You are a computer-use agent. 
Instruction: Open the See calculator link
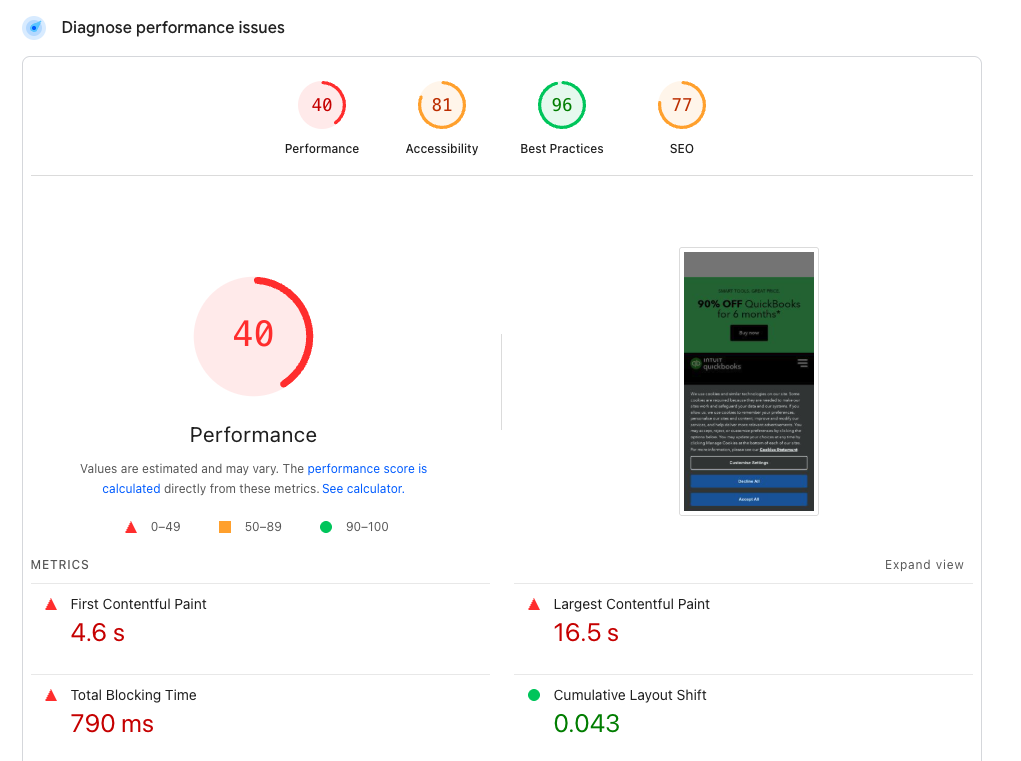tap(362, 488)
